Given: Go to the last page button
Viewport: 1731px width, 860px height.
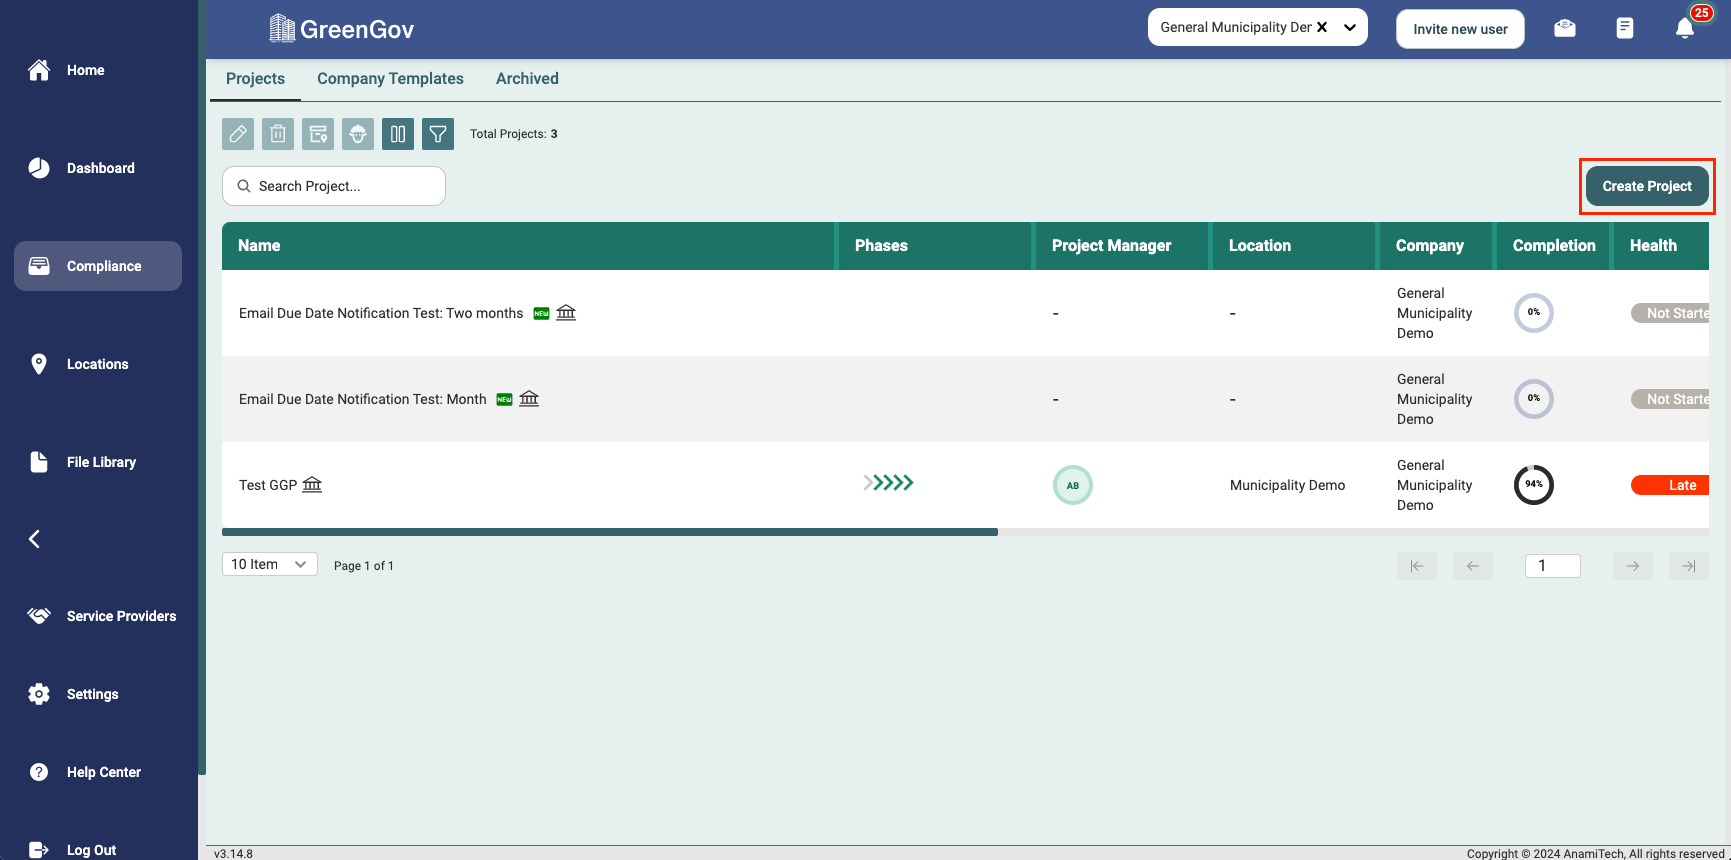Looking at the screenshot, I should tap(1689, 566).
